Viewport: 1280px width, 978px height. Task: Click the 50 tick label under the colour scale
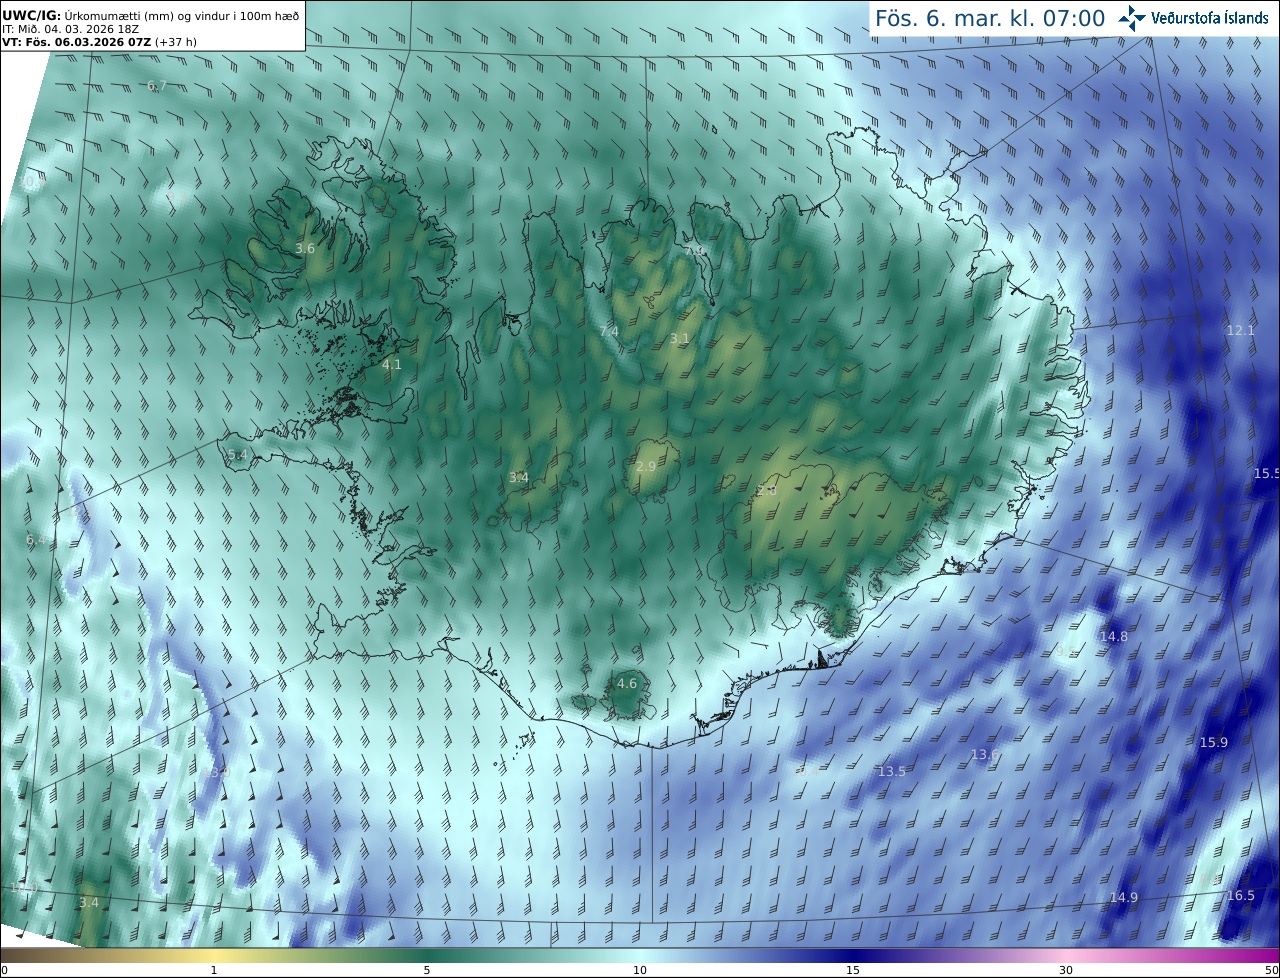[1271, 970]
